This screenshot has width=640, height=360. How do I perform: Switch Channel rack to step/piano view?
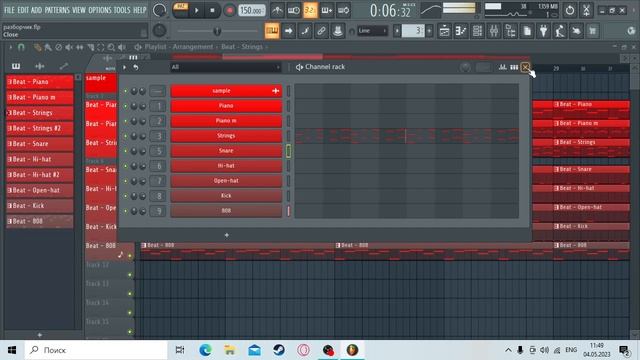coord(514,67)
